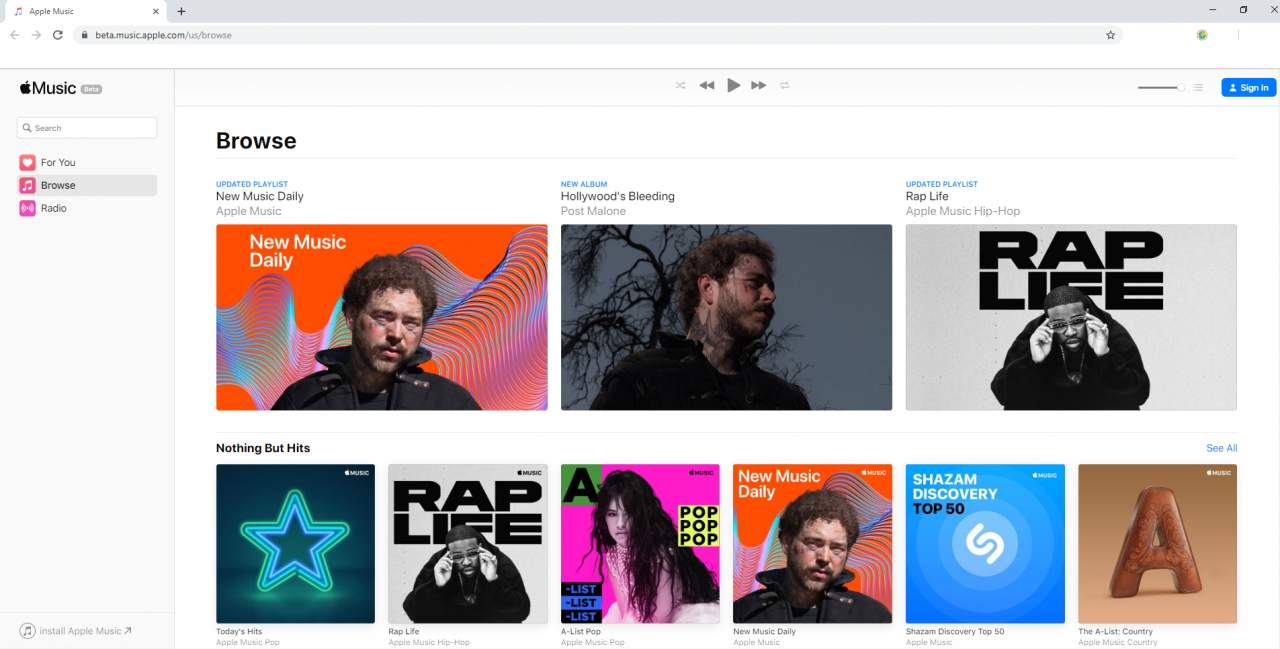Bookmark this page with the star icon
The height and width of the screenshot is (649, 1280).
coord(1110,35)
